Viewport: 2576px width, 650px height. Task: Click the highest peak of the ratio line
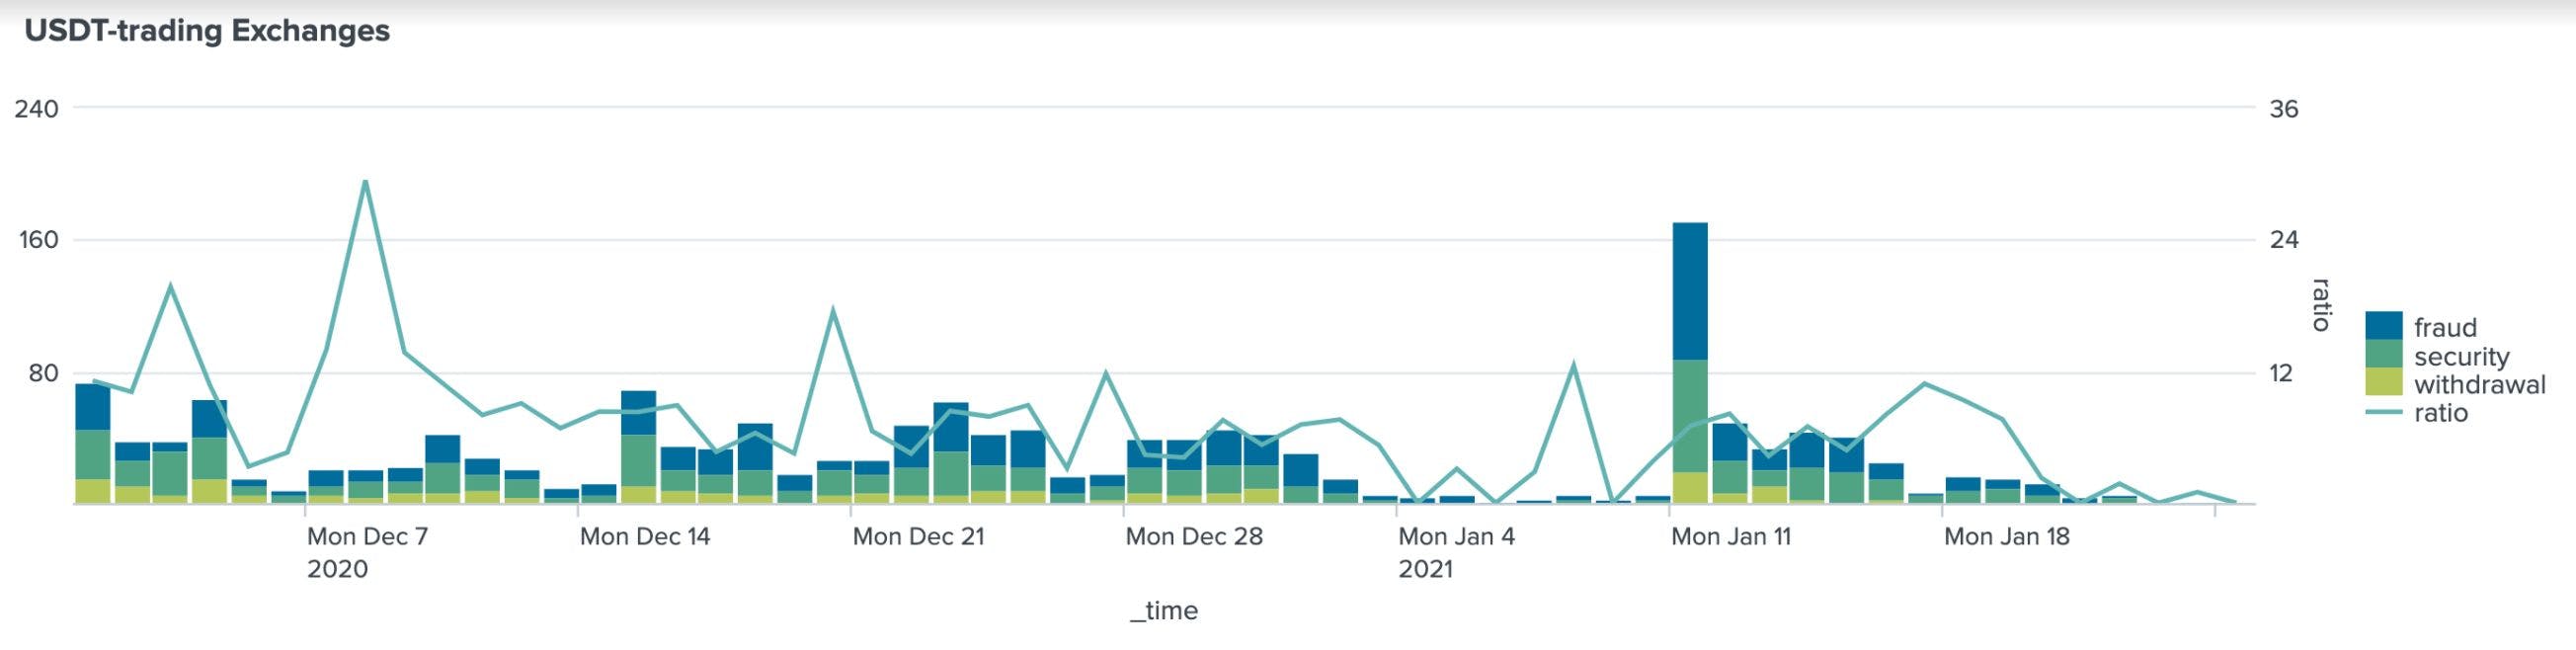[365, 182]
